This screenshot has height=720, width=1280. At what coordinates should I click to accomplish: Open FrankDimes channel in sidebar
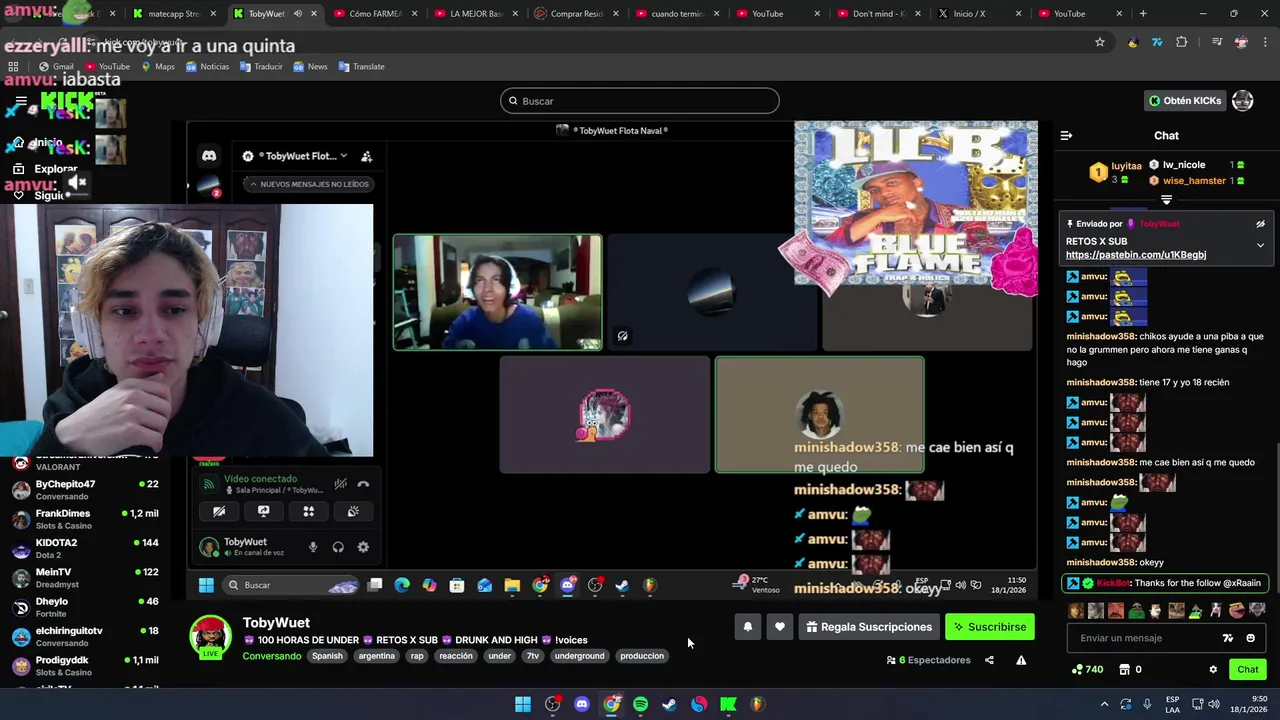point(85,519)
